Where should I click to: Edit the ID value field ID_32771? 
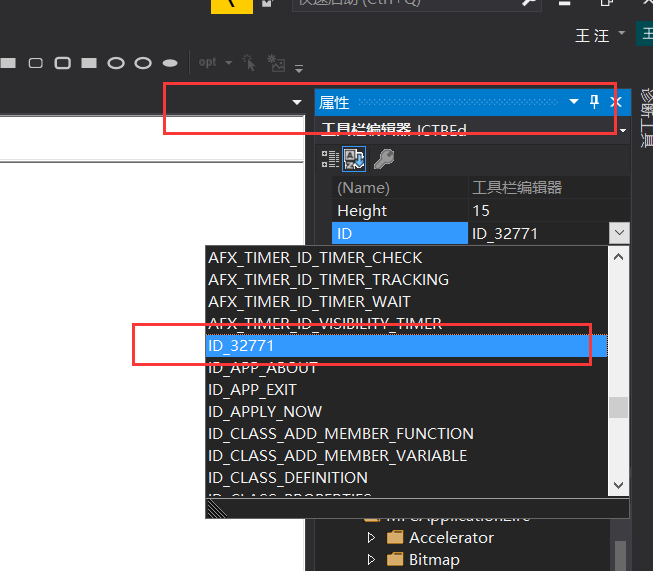coord(538,233)
